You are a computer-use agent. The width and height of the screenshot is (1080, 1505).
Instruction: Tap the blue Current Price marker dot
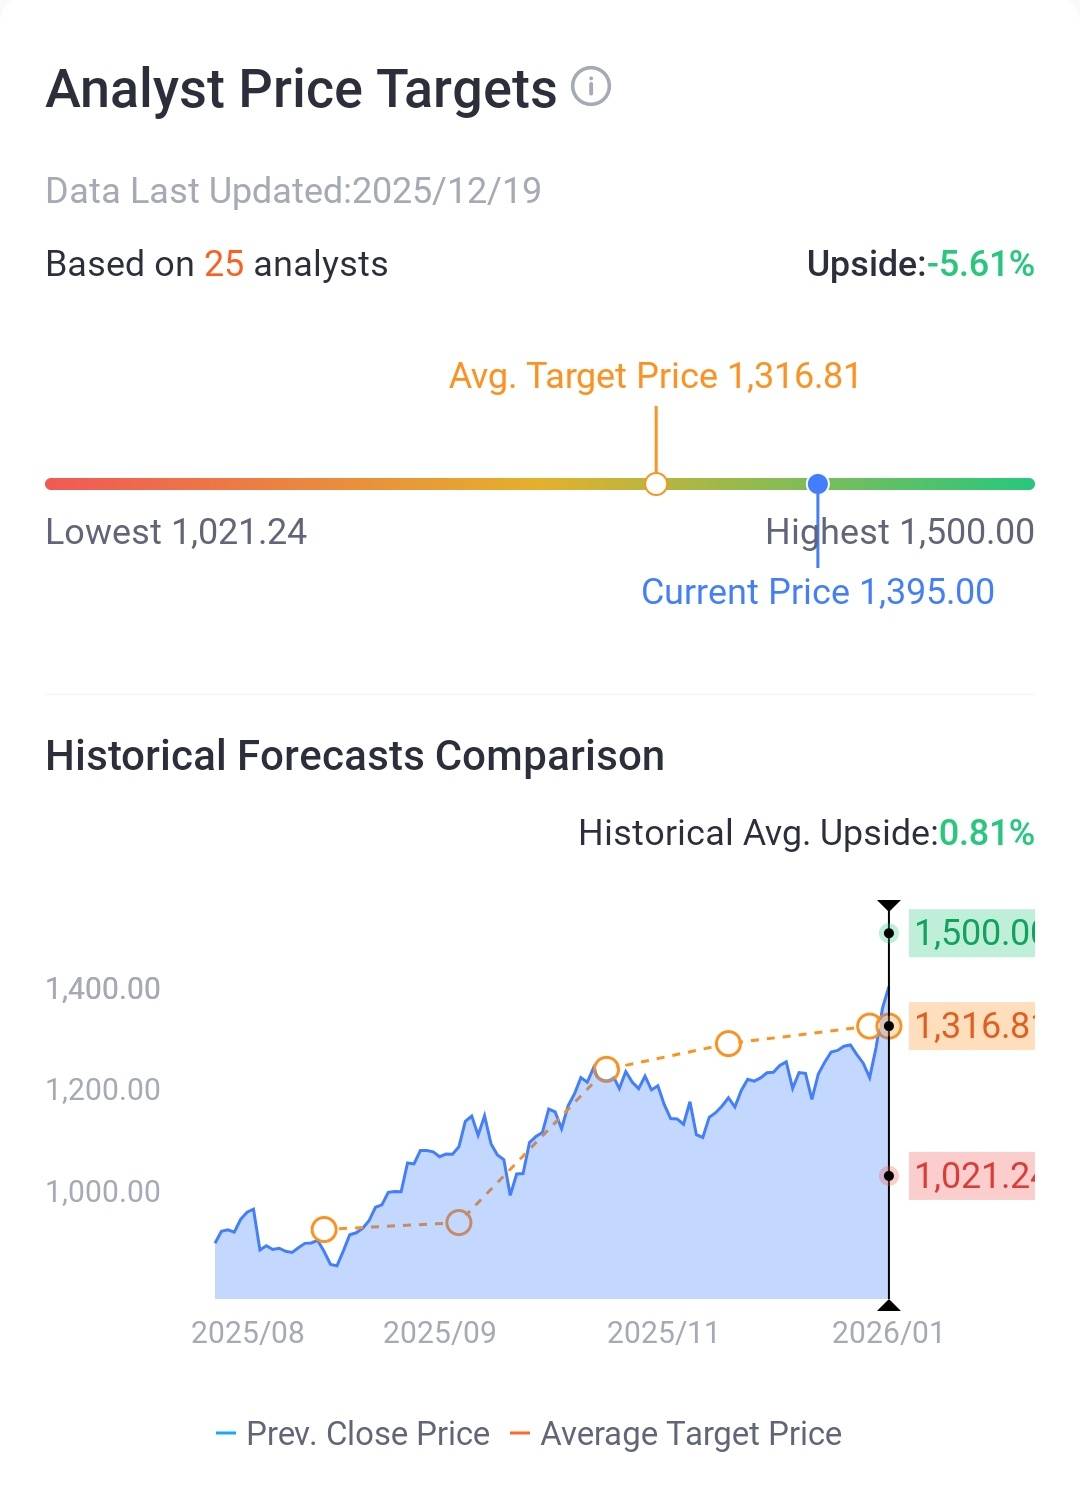click(x=818, y=484)
